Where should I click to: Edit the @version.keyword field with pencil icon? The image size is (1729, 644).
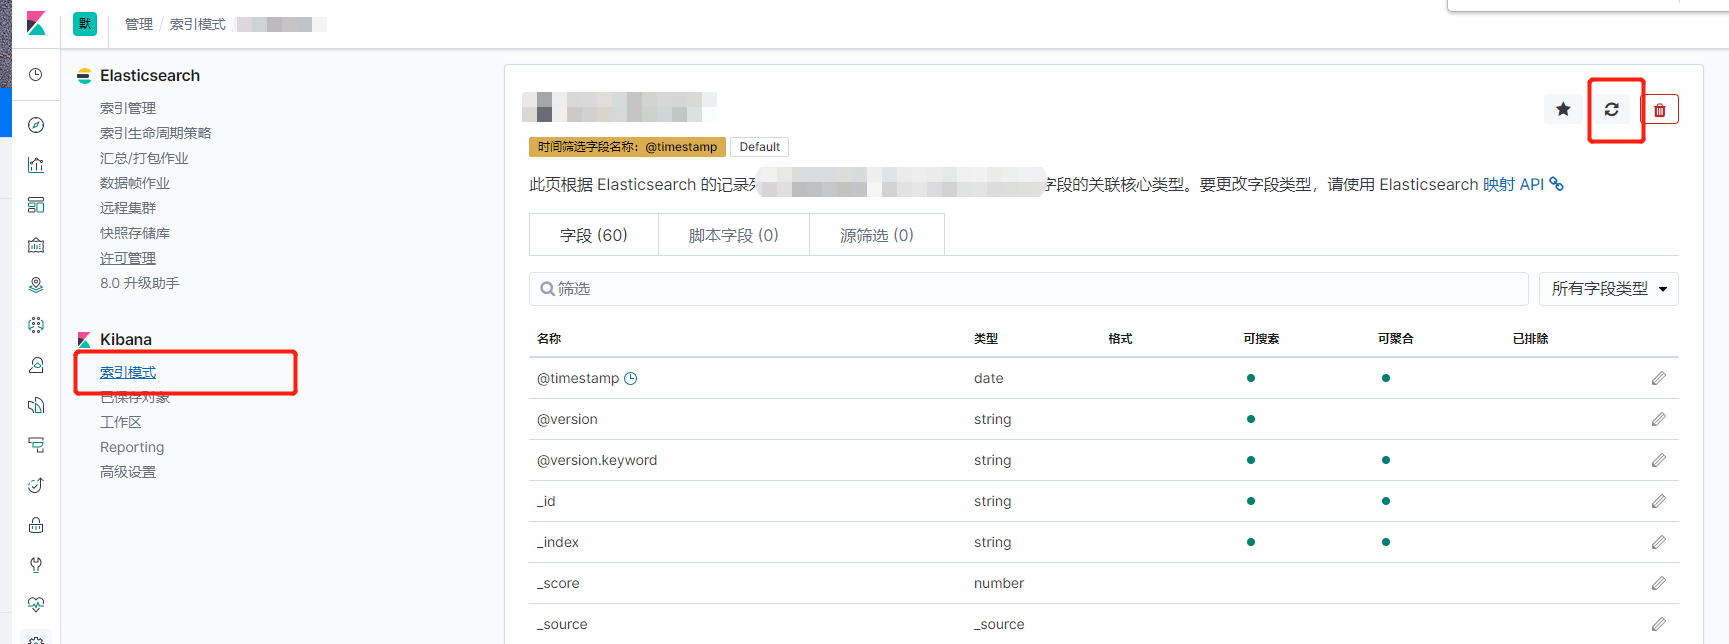1659,460
